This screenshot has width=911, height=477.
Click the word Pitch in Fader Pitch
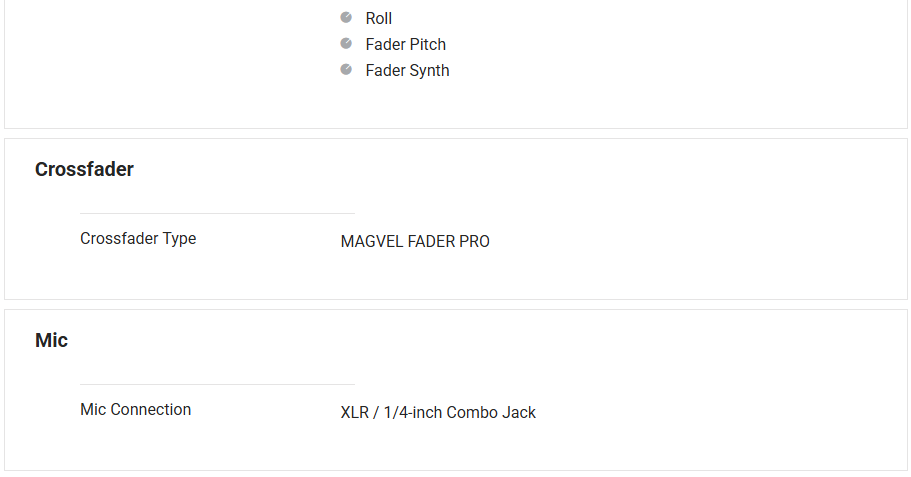(426, 44)
